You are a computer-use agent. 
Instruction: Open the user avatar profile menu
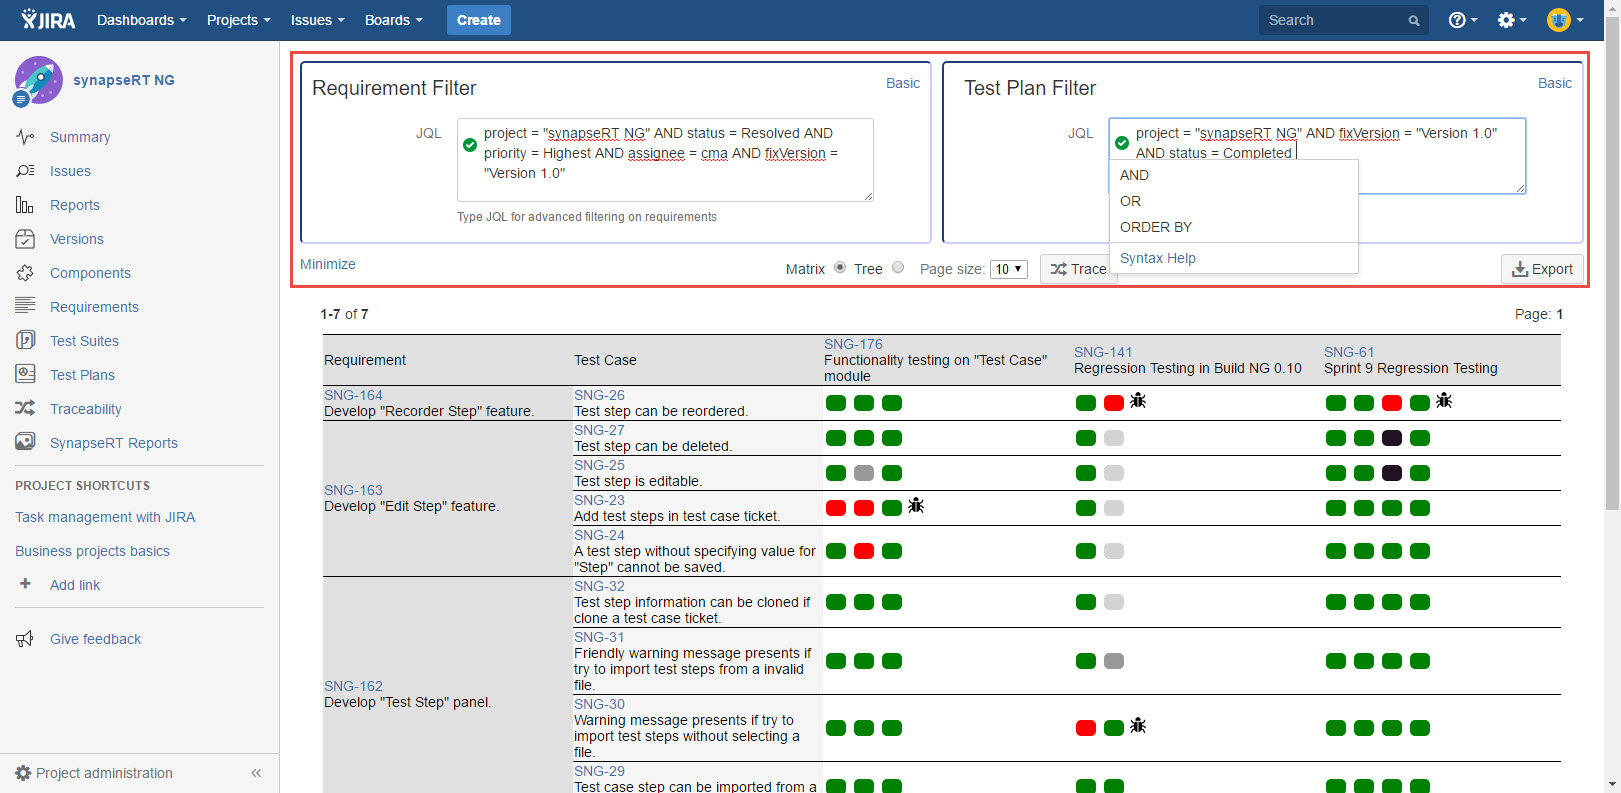tap(1565, 20)
